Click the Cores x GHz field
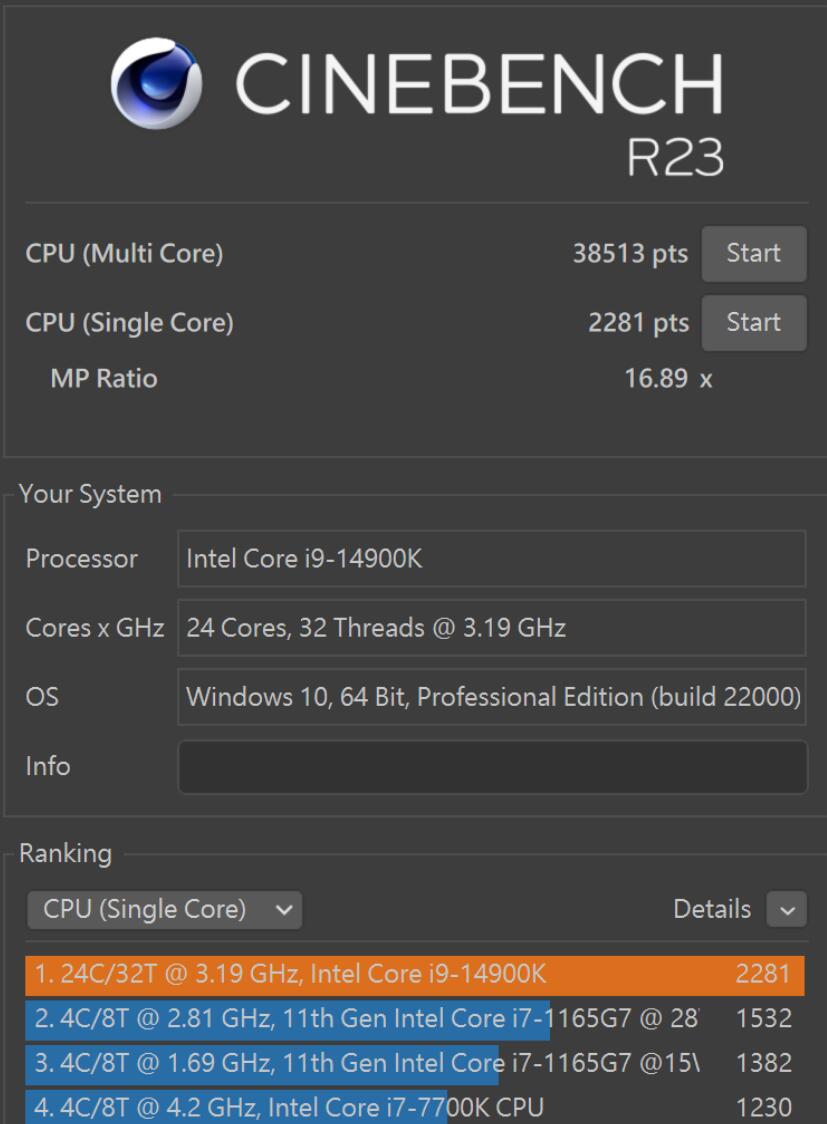 point(490,628)
